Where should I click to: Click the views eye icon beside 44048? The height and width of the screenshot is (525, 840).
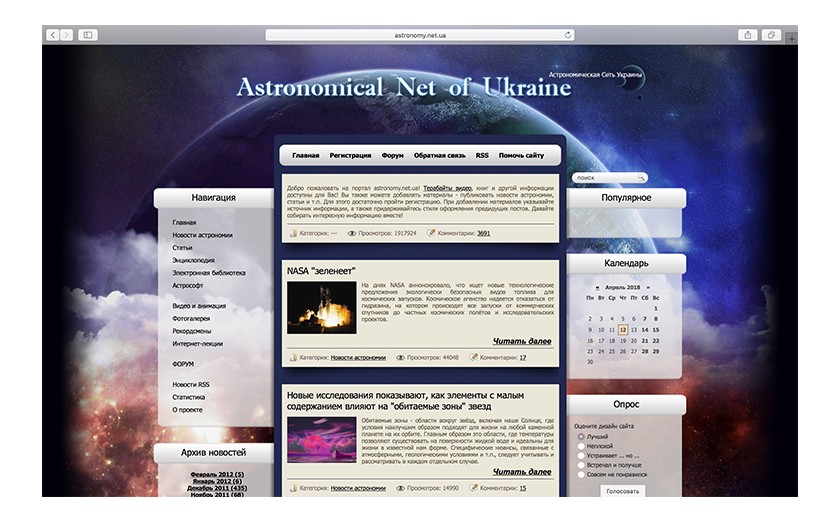[400, 357]
